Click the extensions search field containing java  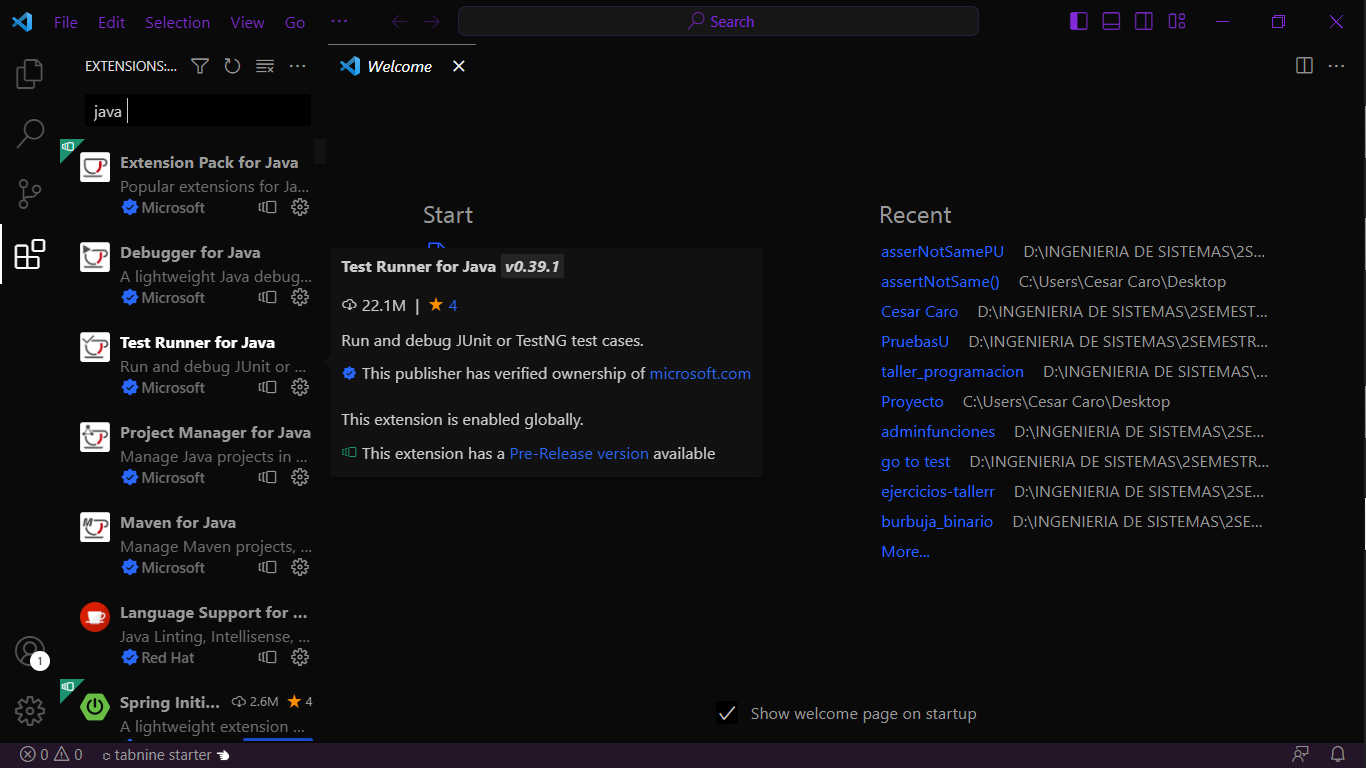coord(198,111)
